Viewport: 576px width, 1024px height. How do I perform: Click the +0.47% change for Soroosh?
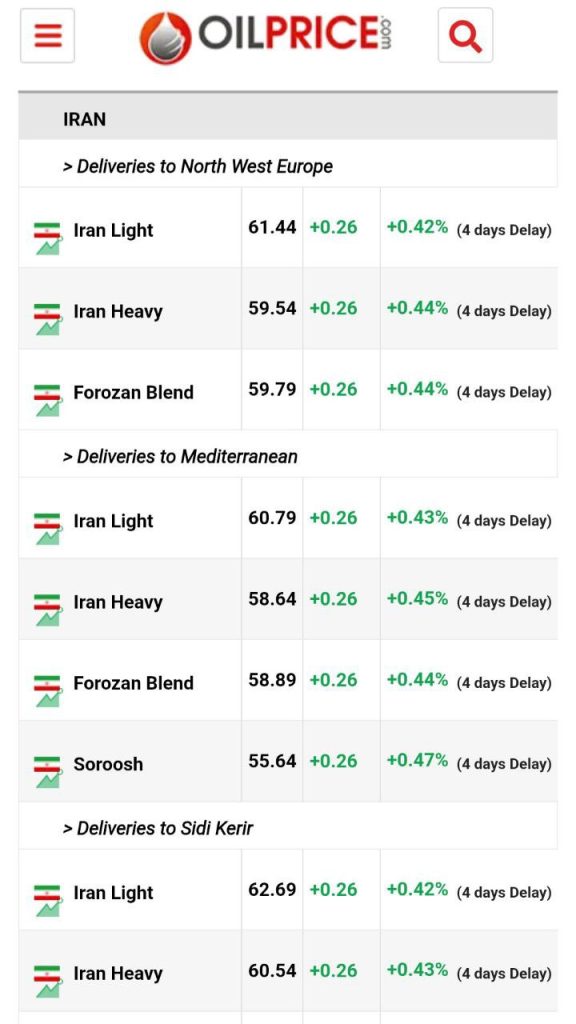click(417, 760)
